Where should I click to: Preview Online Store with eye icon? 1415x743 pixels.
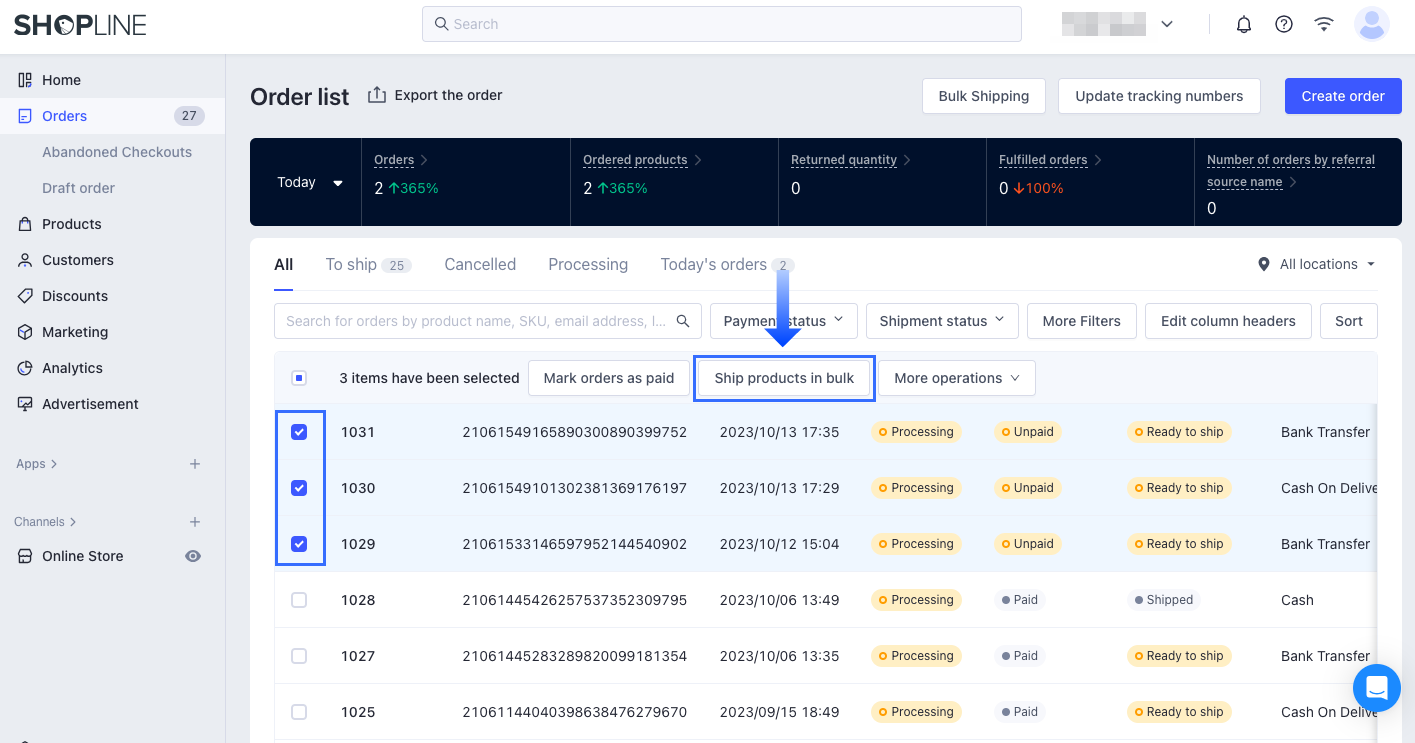point(193,556)
